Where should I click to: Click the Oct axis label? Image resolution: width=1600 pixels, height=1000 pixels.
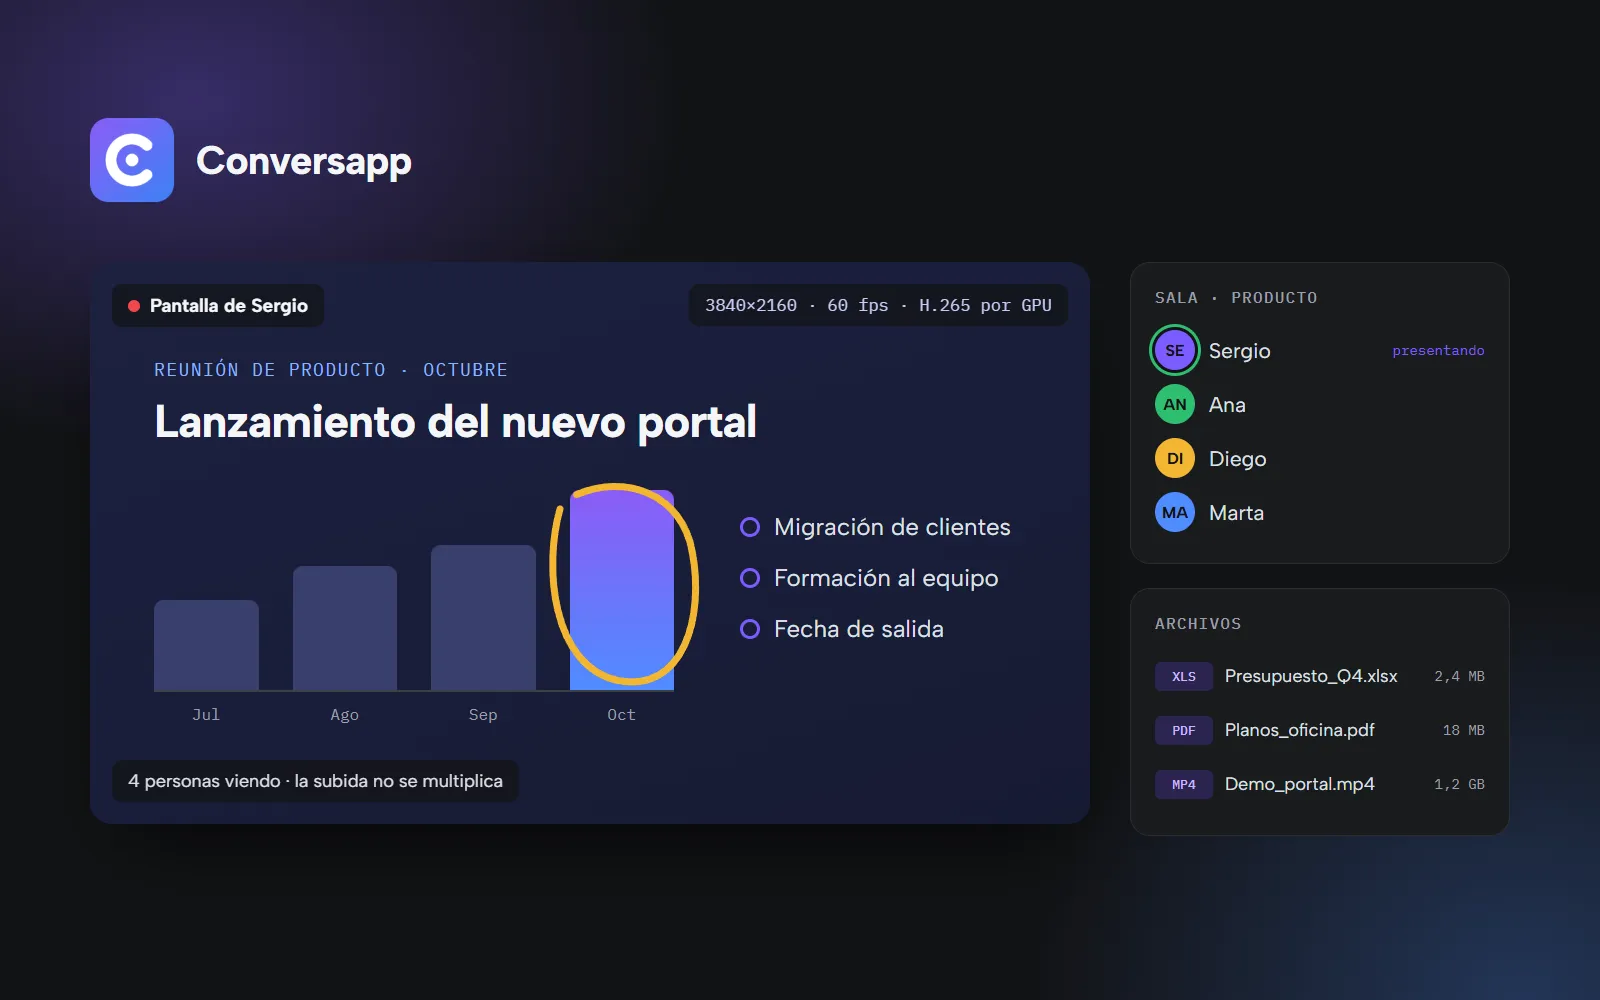(622, 715)
